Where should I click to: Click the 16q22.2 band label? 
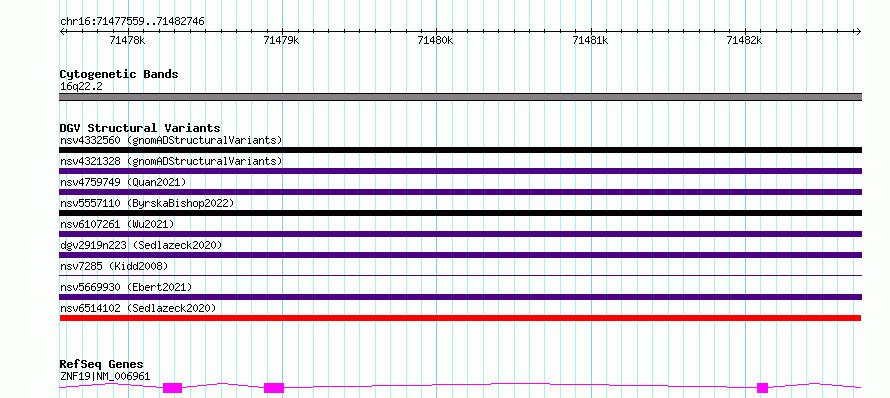click(81, 87)
